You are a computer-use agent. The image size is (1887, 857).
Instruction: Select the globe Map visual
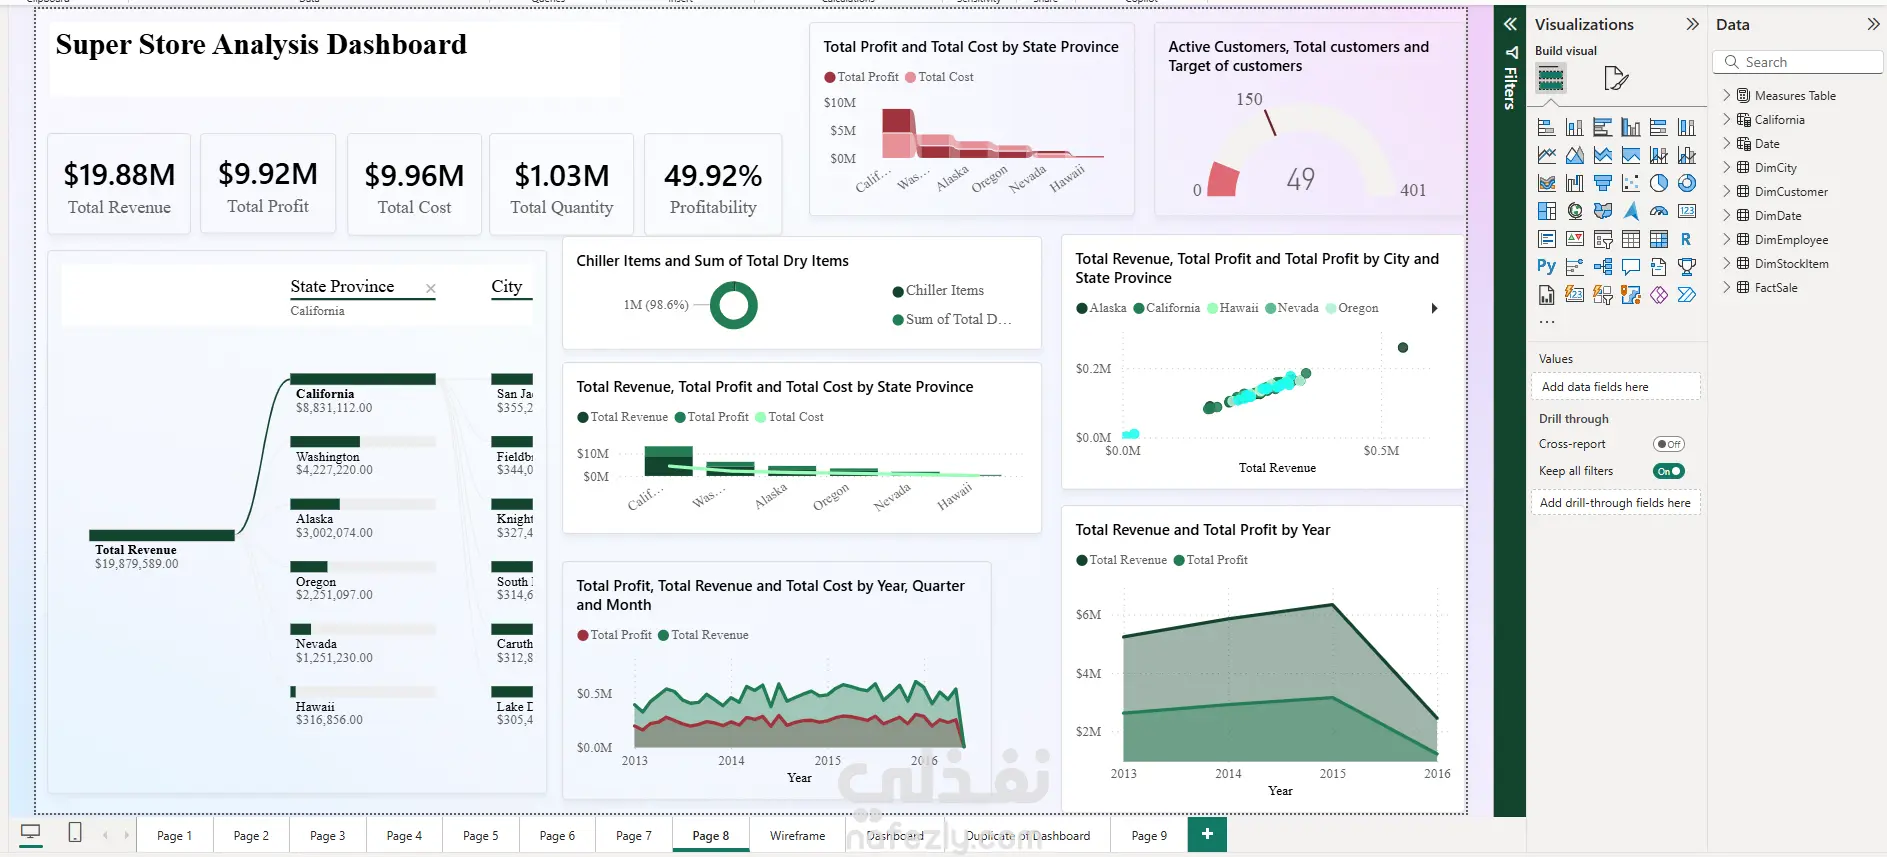coord(1574,211)
